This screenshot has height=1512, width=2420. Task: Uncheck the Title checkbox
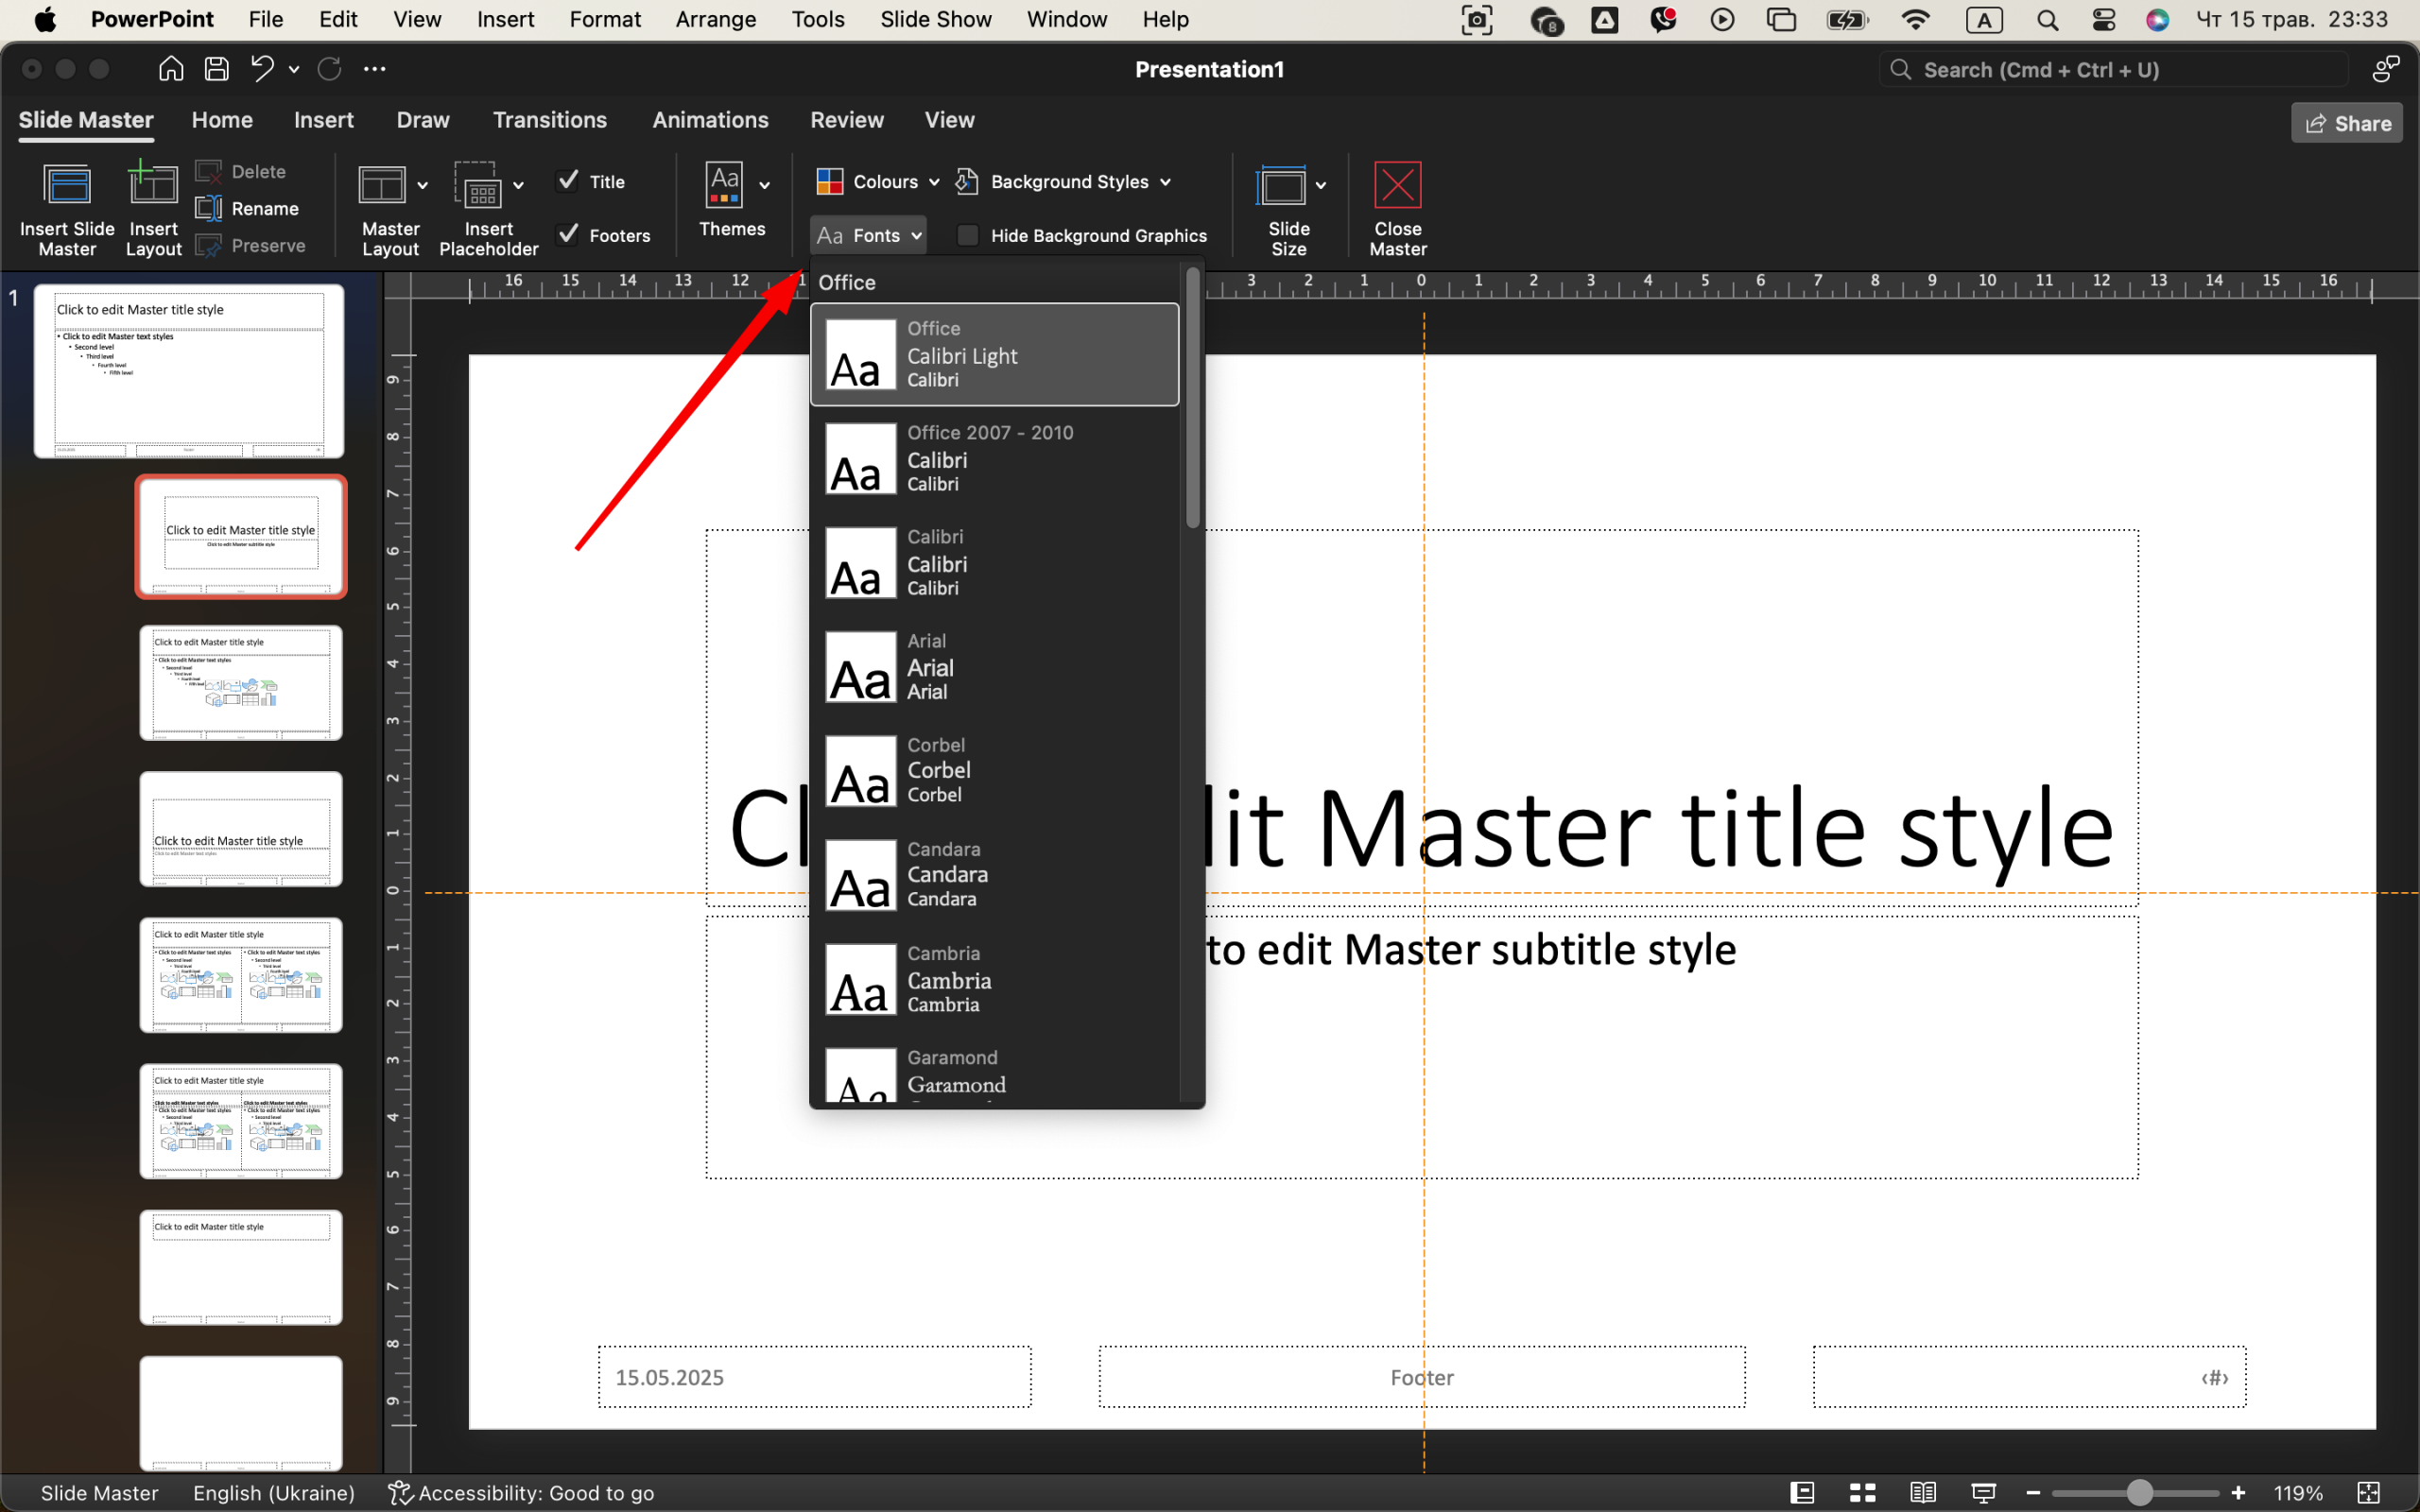click(x=568, y=181)
